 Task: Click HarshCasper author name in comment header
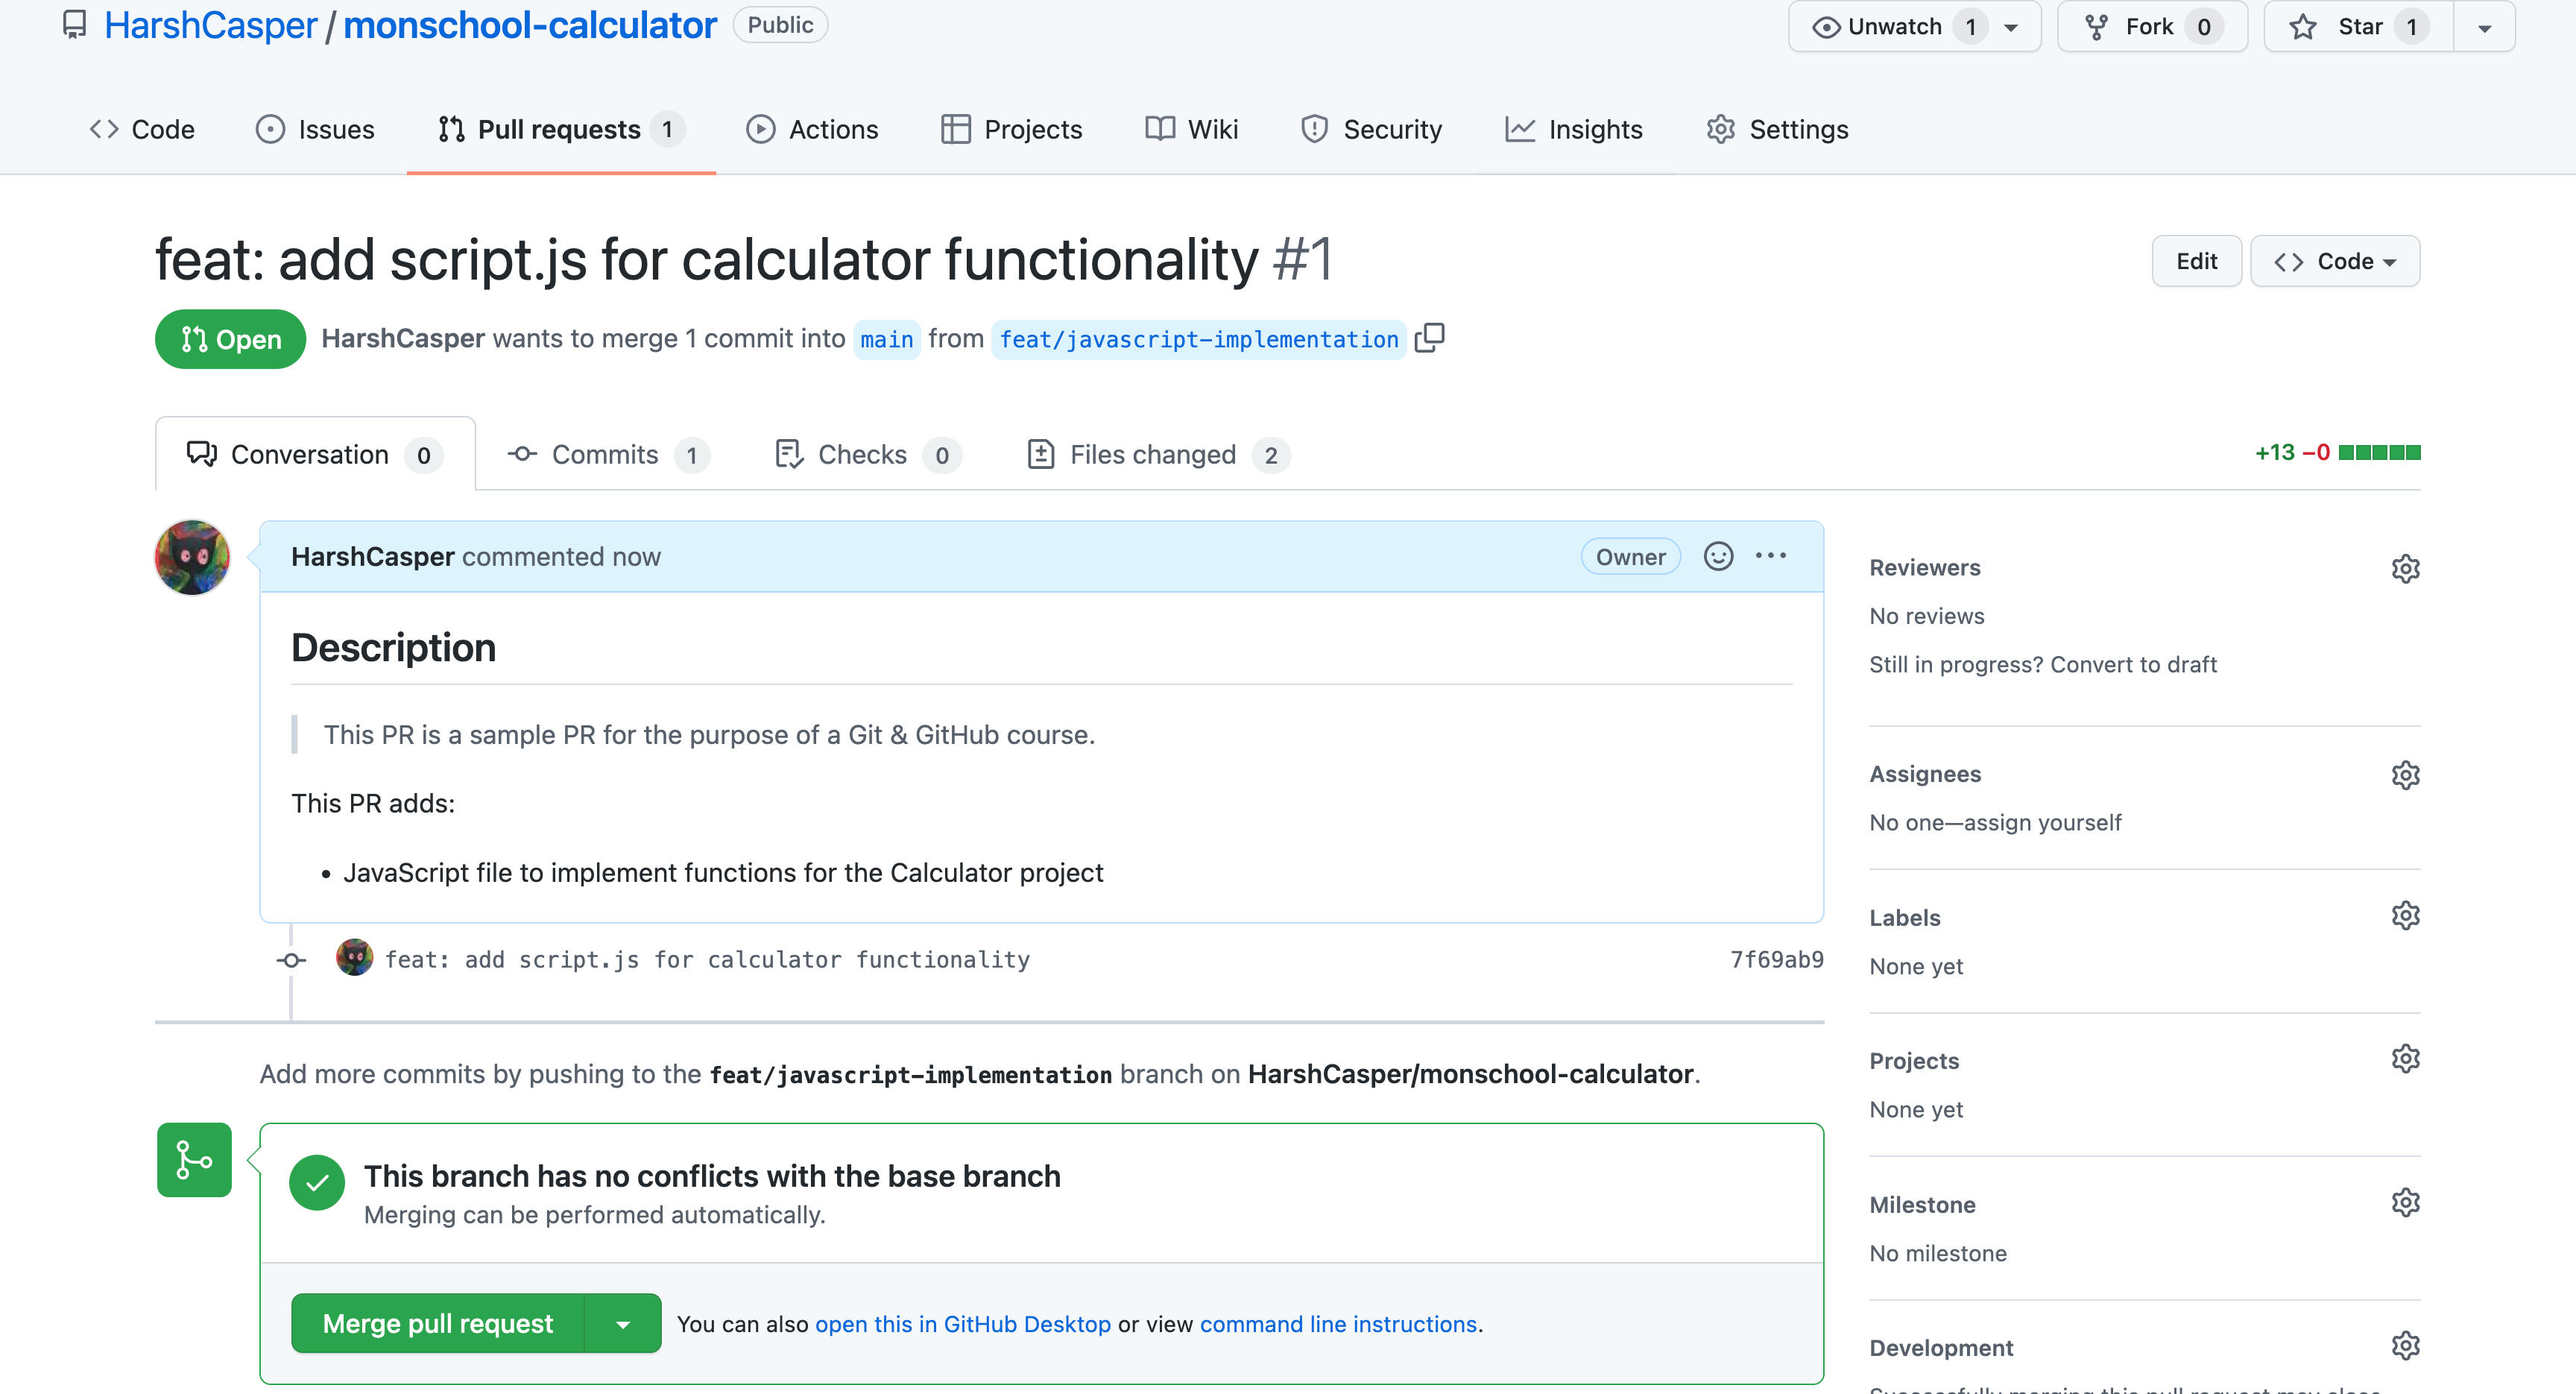coord(373,556)
